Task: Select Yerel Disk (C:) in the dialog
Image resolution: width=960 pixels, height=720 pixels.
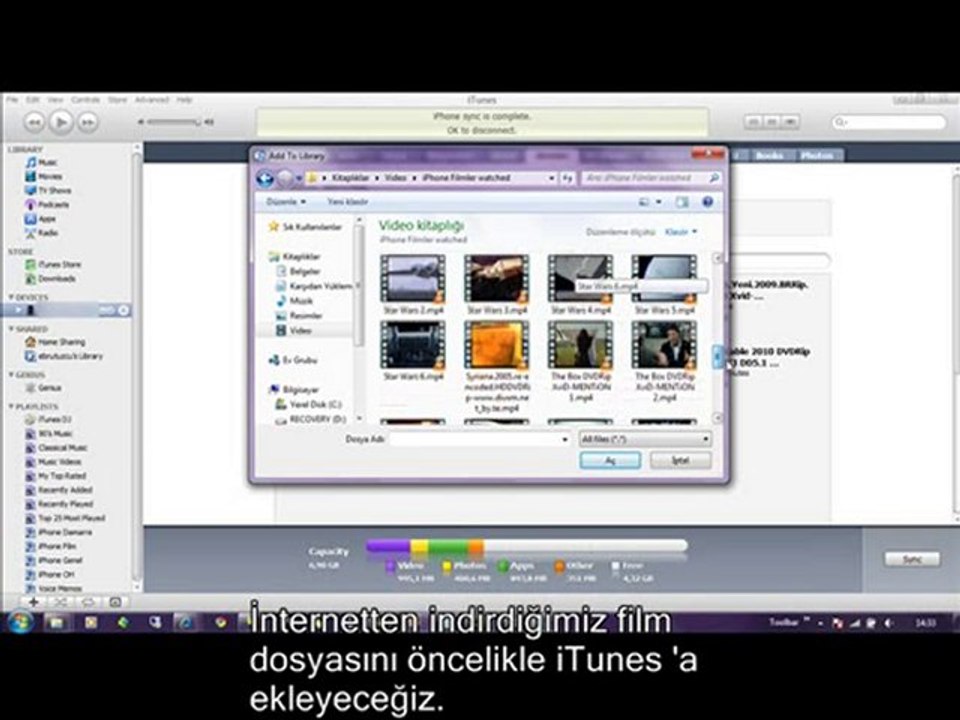Action: tap(309, 404)
